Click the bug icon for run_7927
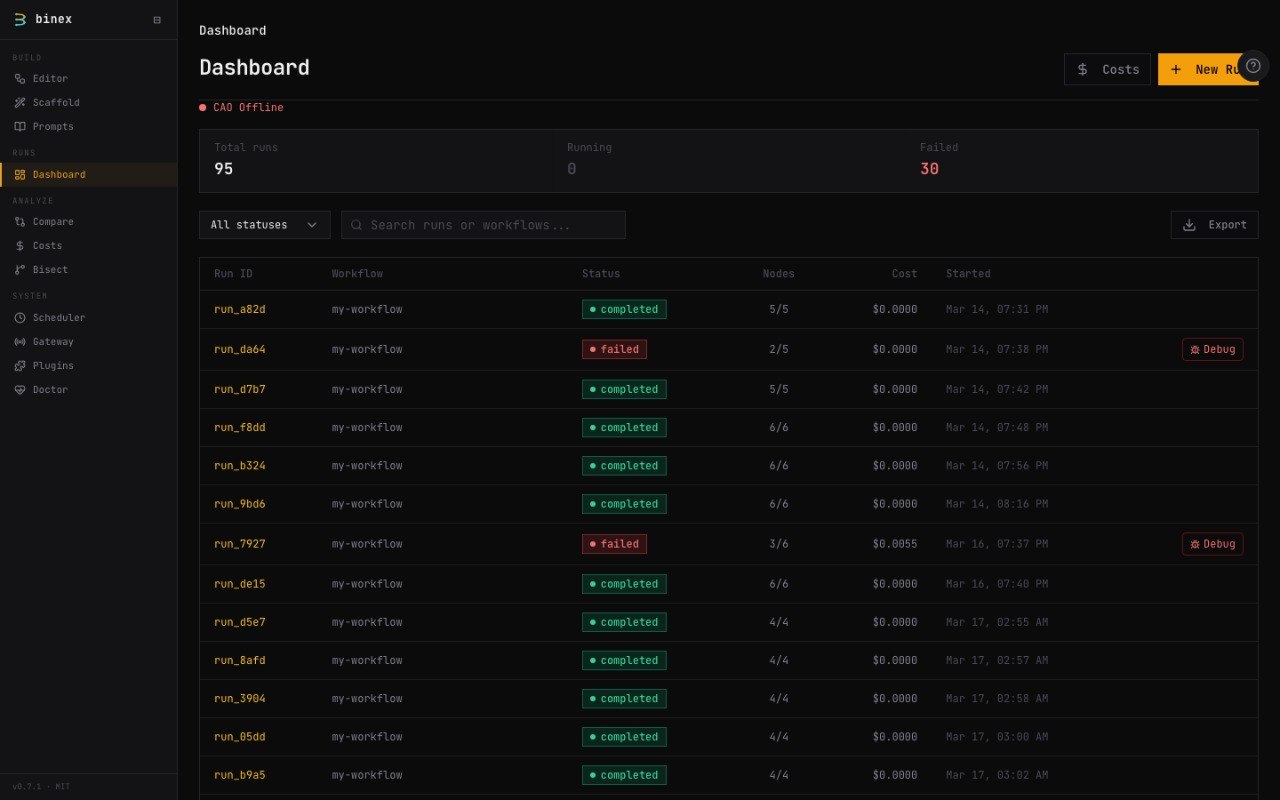 click(1194, 544)
